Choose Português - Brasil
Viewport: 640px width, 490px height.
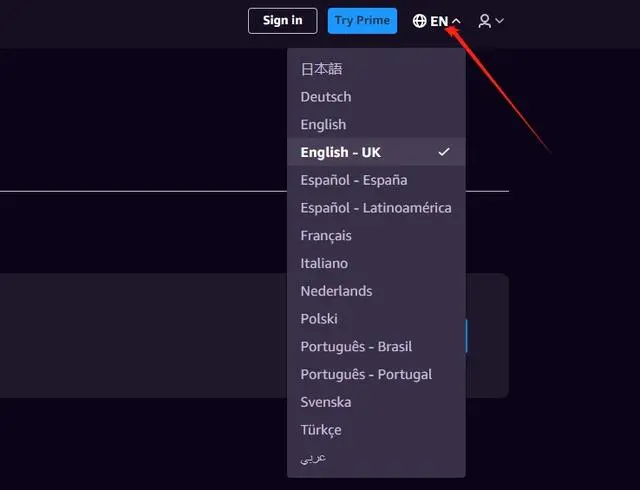point(376,347)
